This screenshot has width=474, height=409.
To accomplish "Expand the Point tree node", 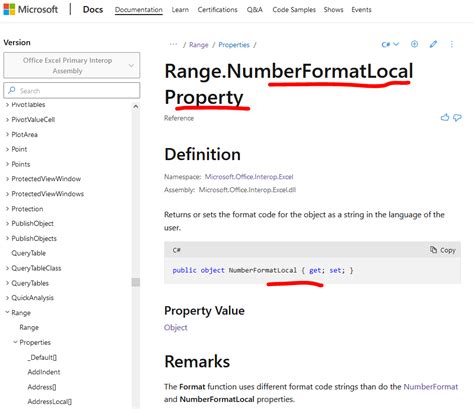I will click(7, 149).
